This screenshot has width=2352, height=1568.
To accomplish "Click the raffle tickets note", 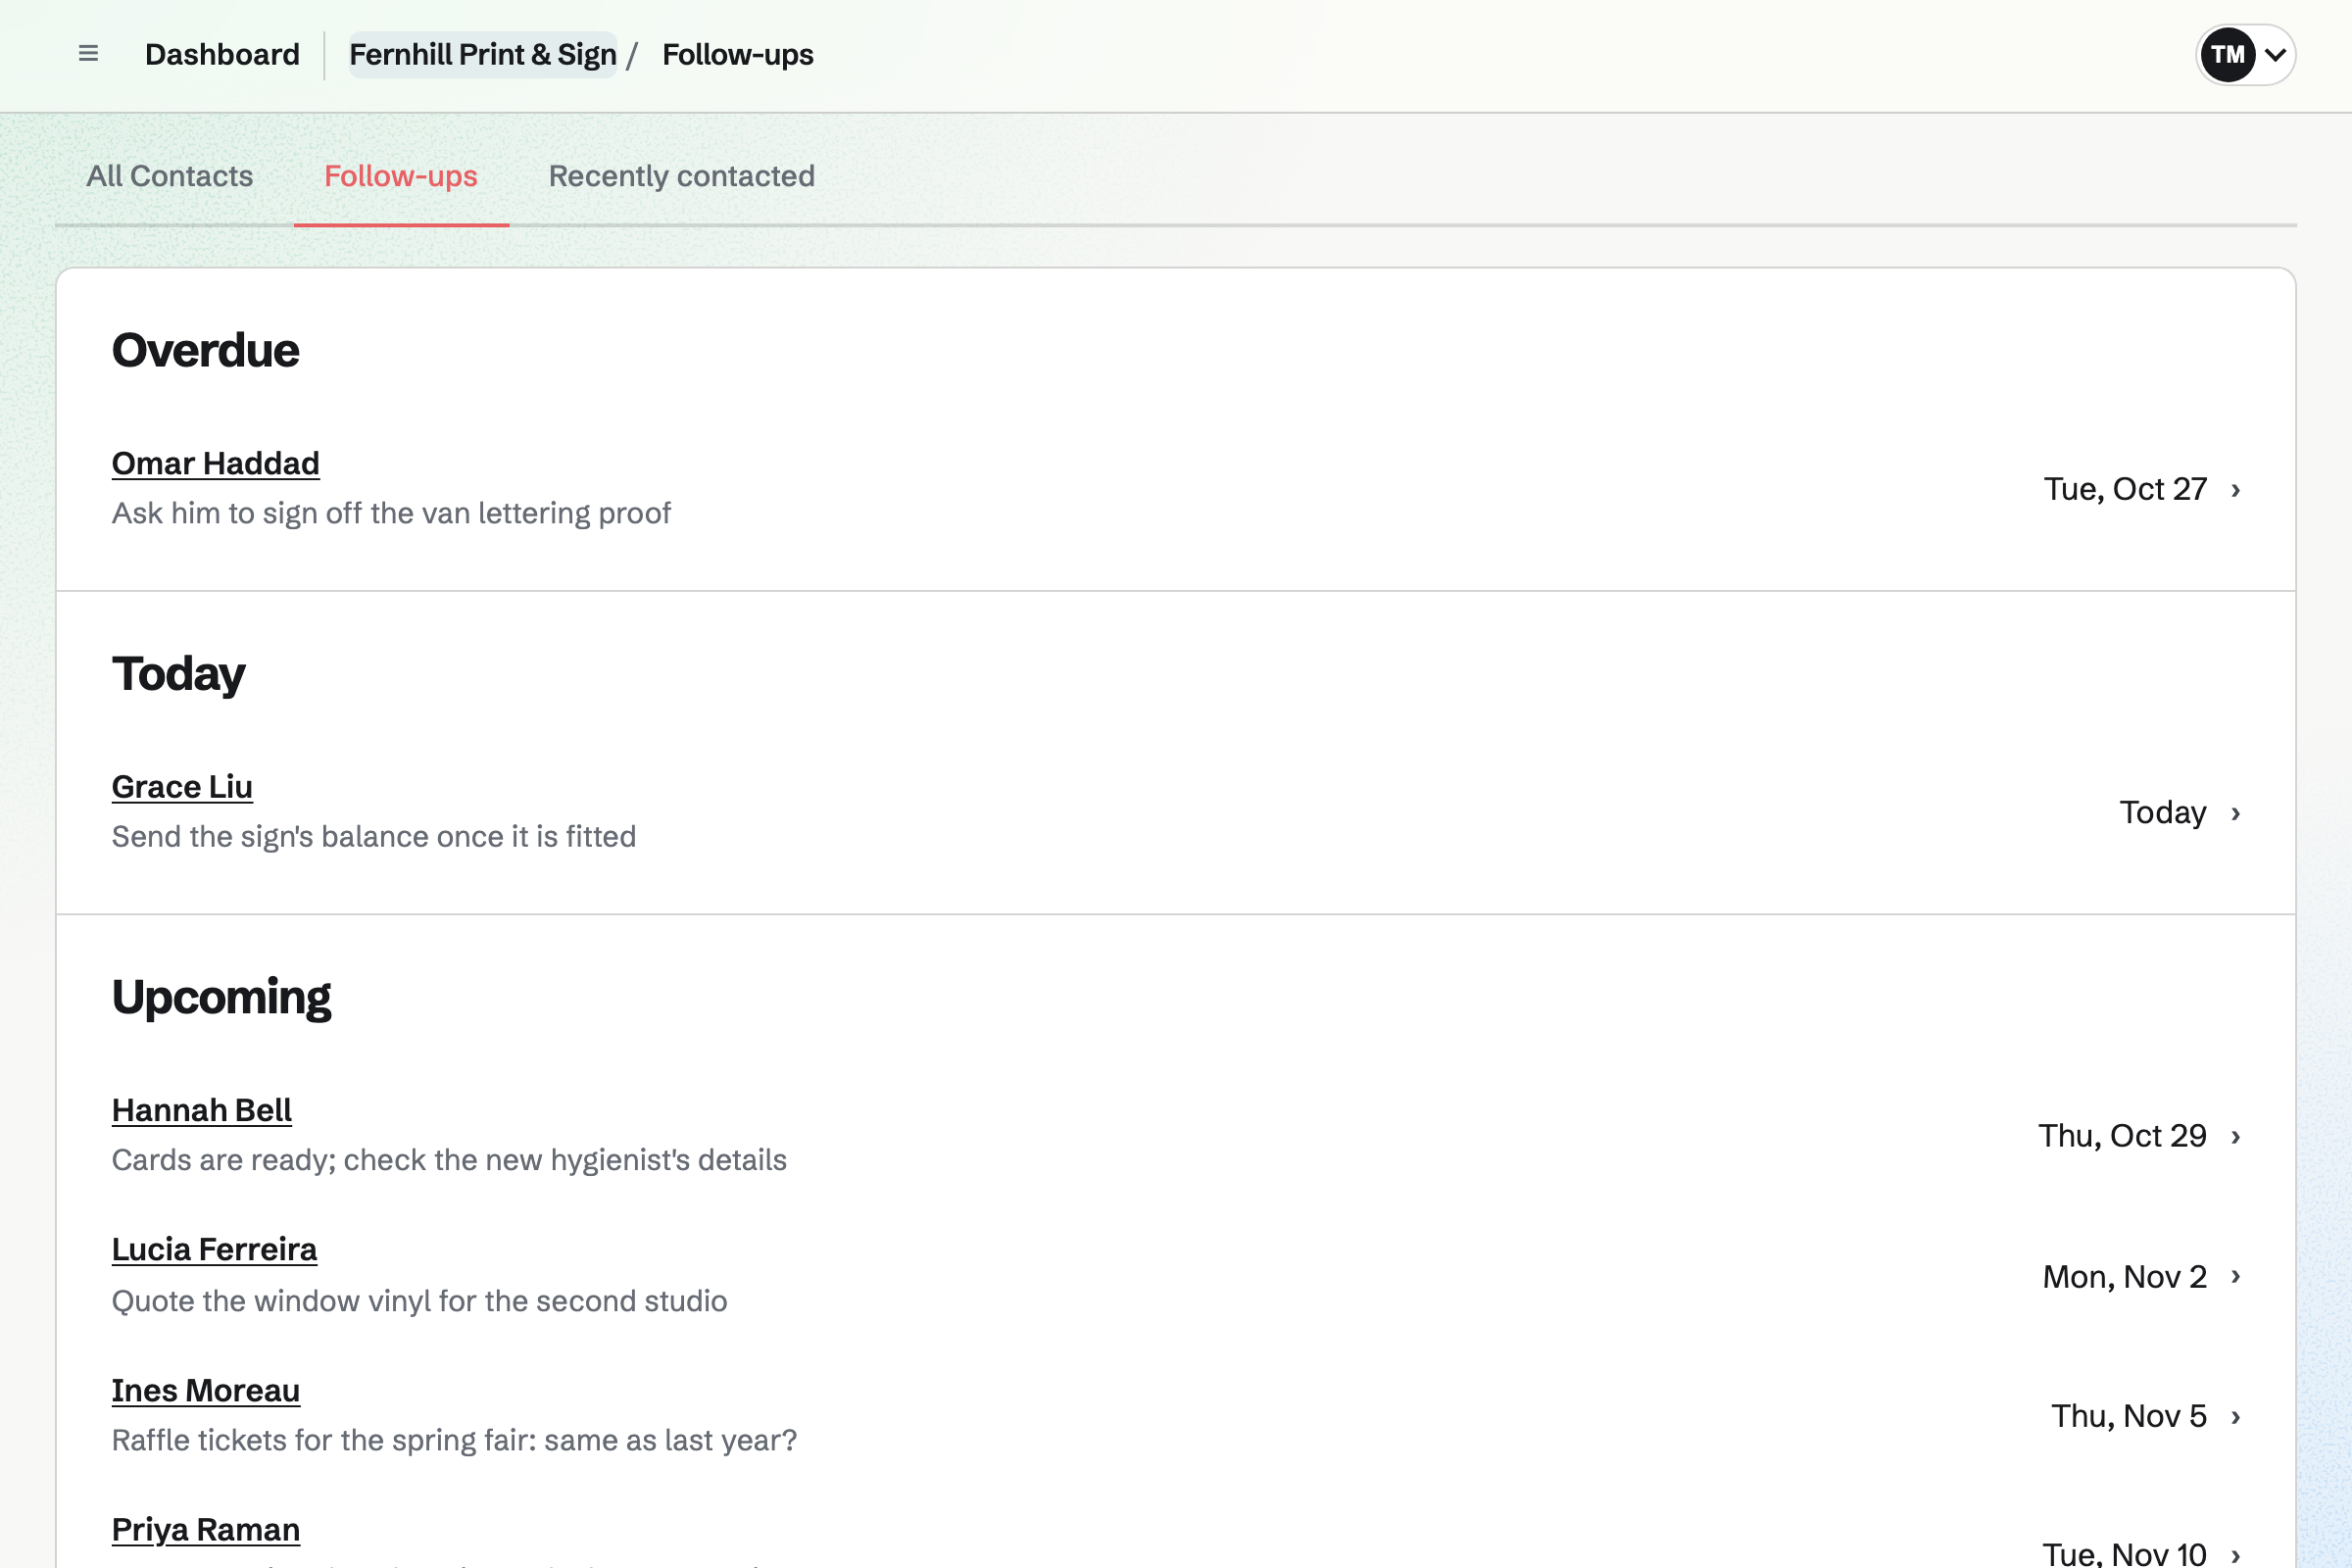I will pos(454,1440).
